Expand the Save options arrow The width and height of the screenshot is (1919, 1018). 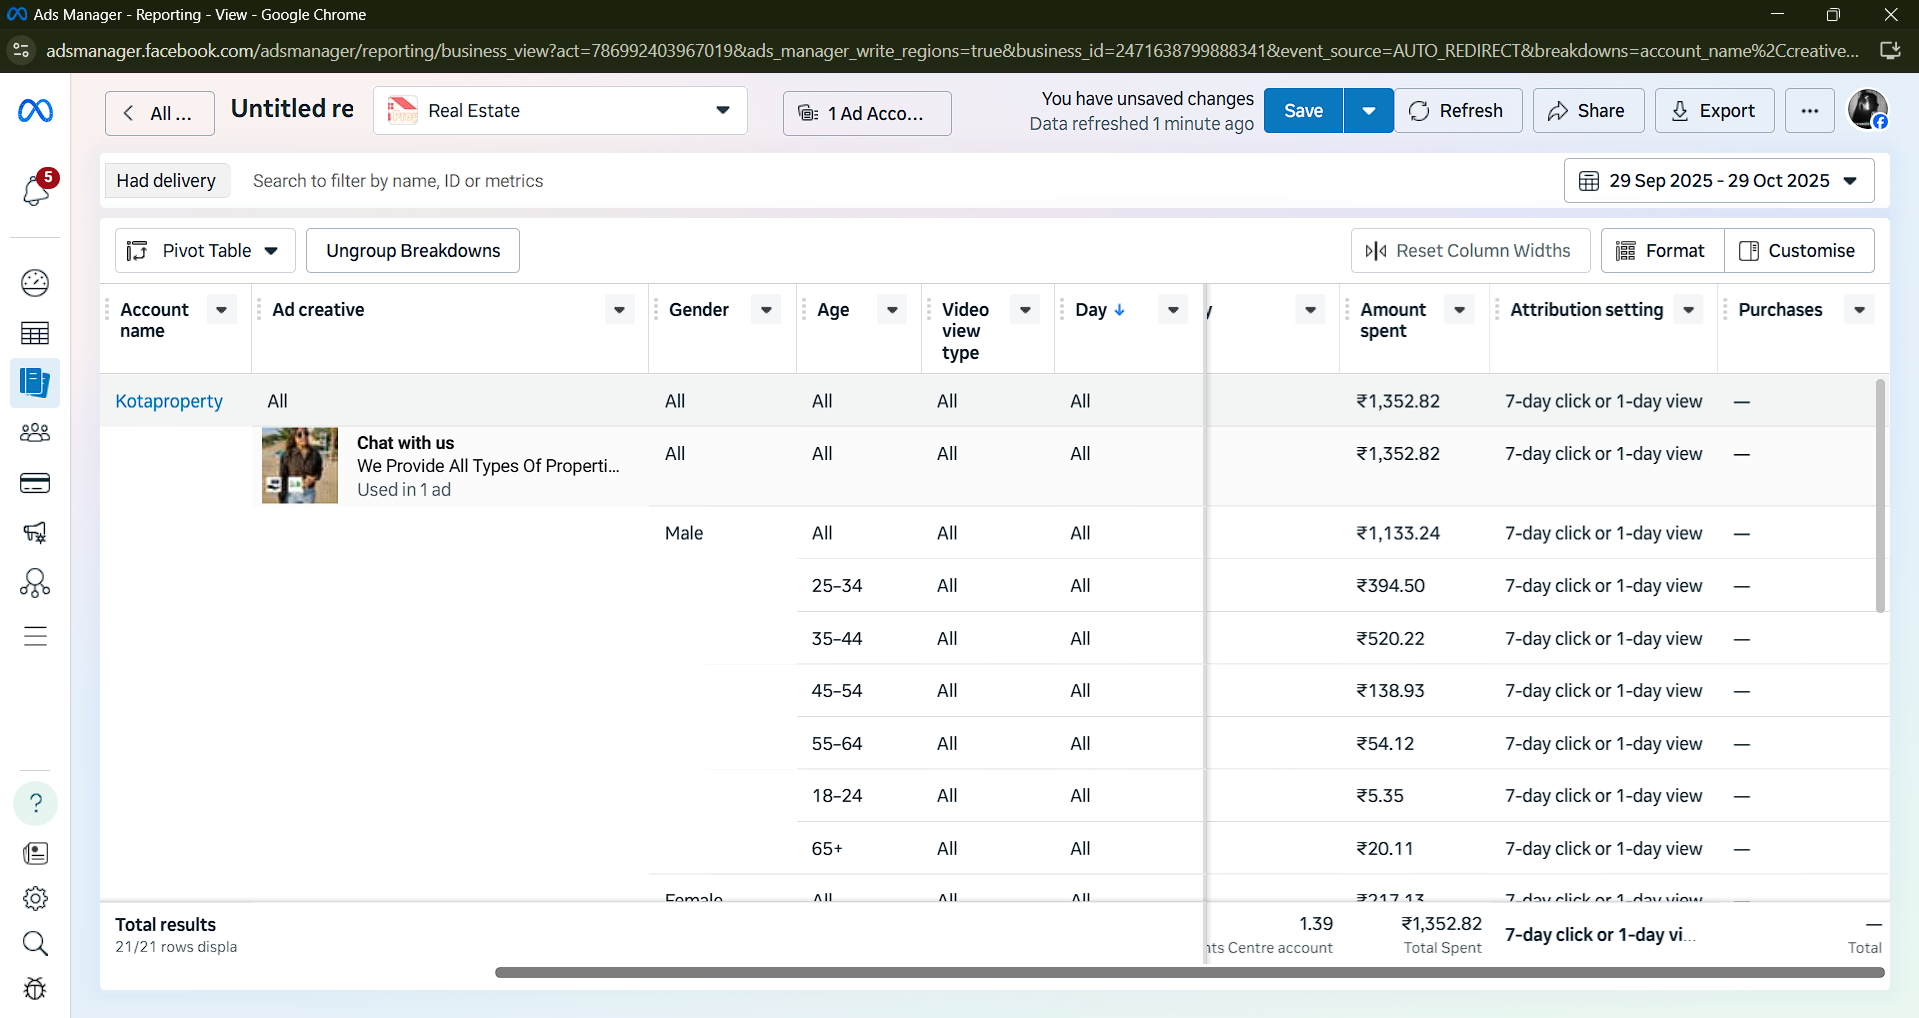[x=1368, y=111]
